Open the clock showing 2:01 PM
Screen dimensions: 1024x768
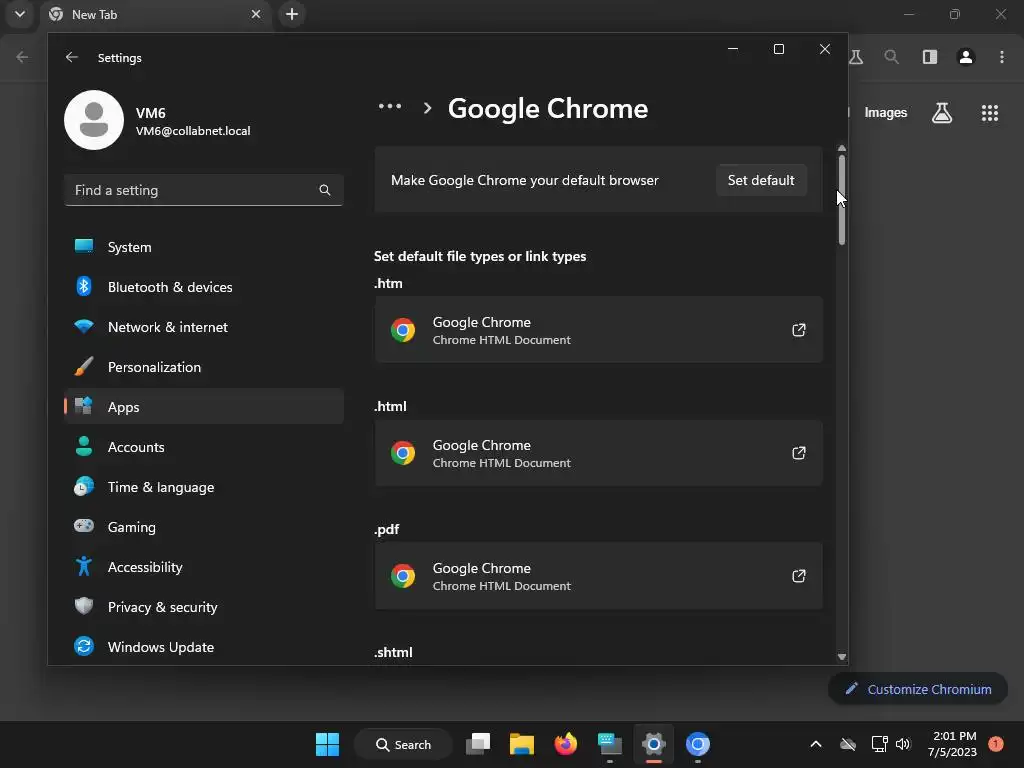point(953,744)
